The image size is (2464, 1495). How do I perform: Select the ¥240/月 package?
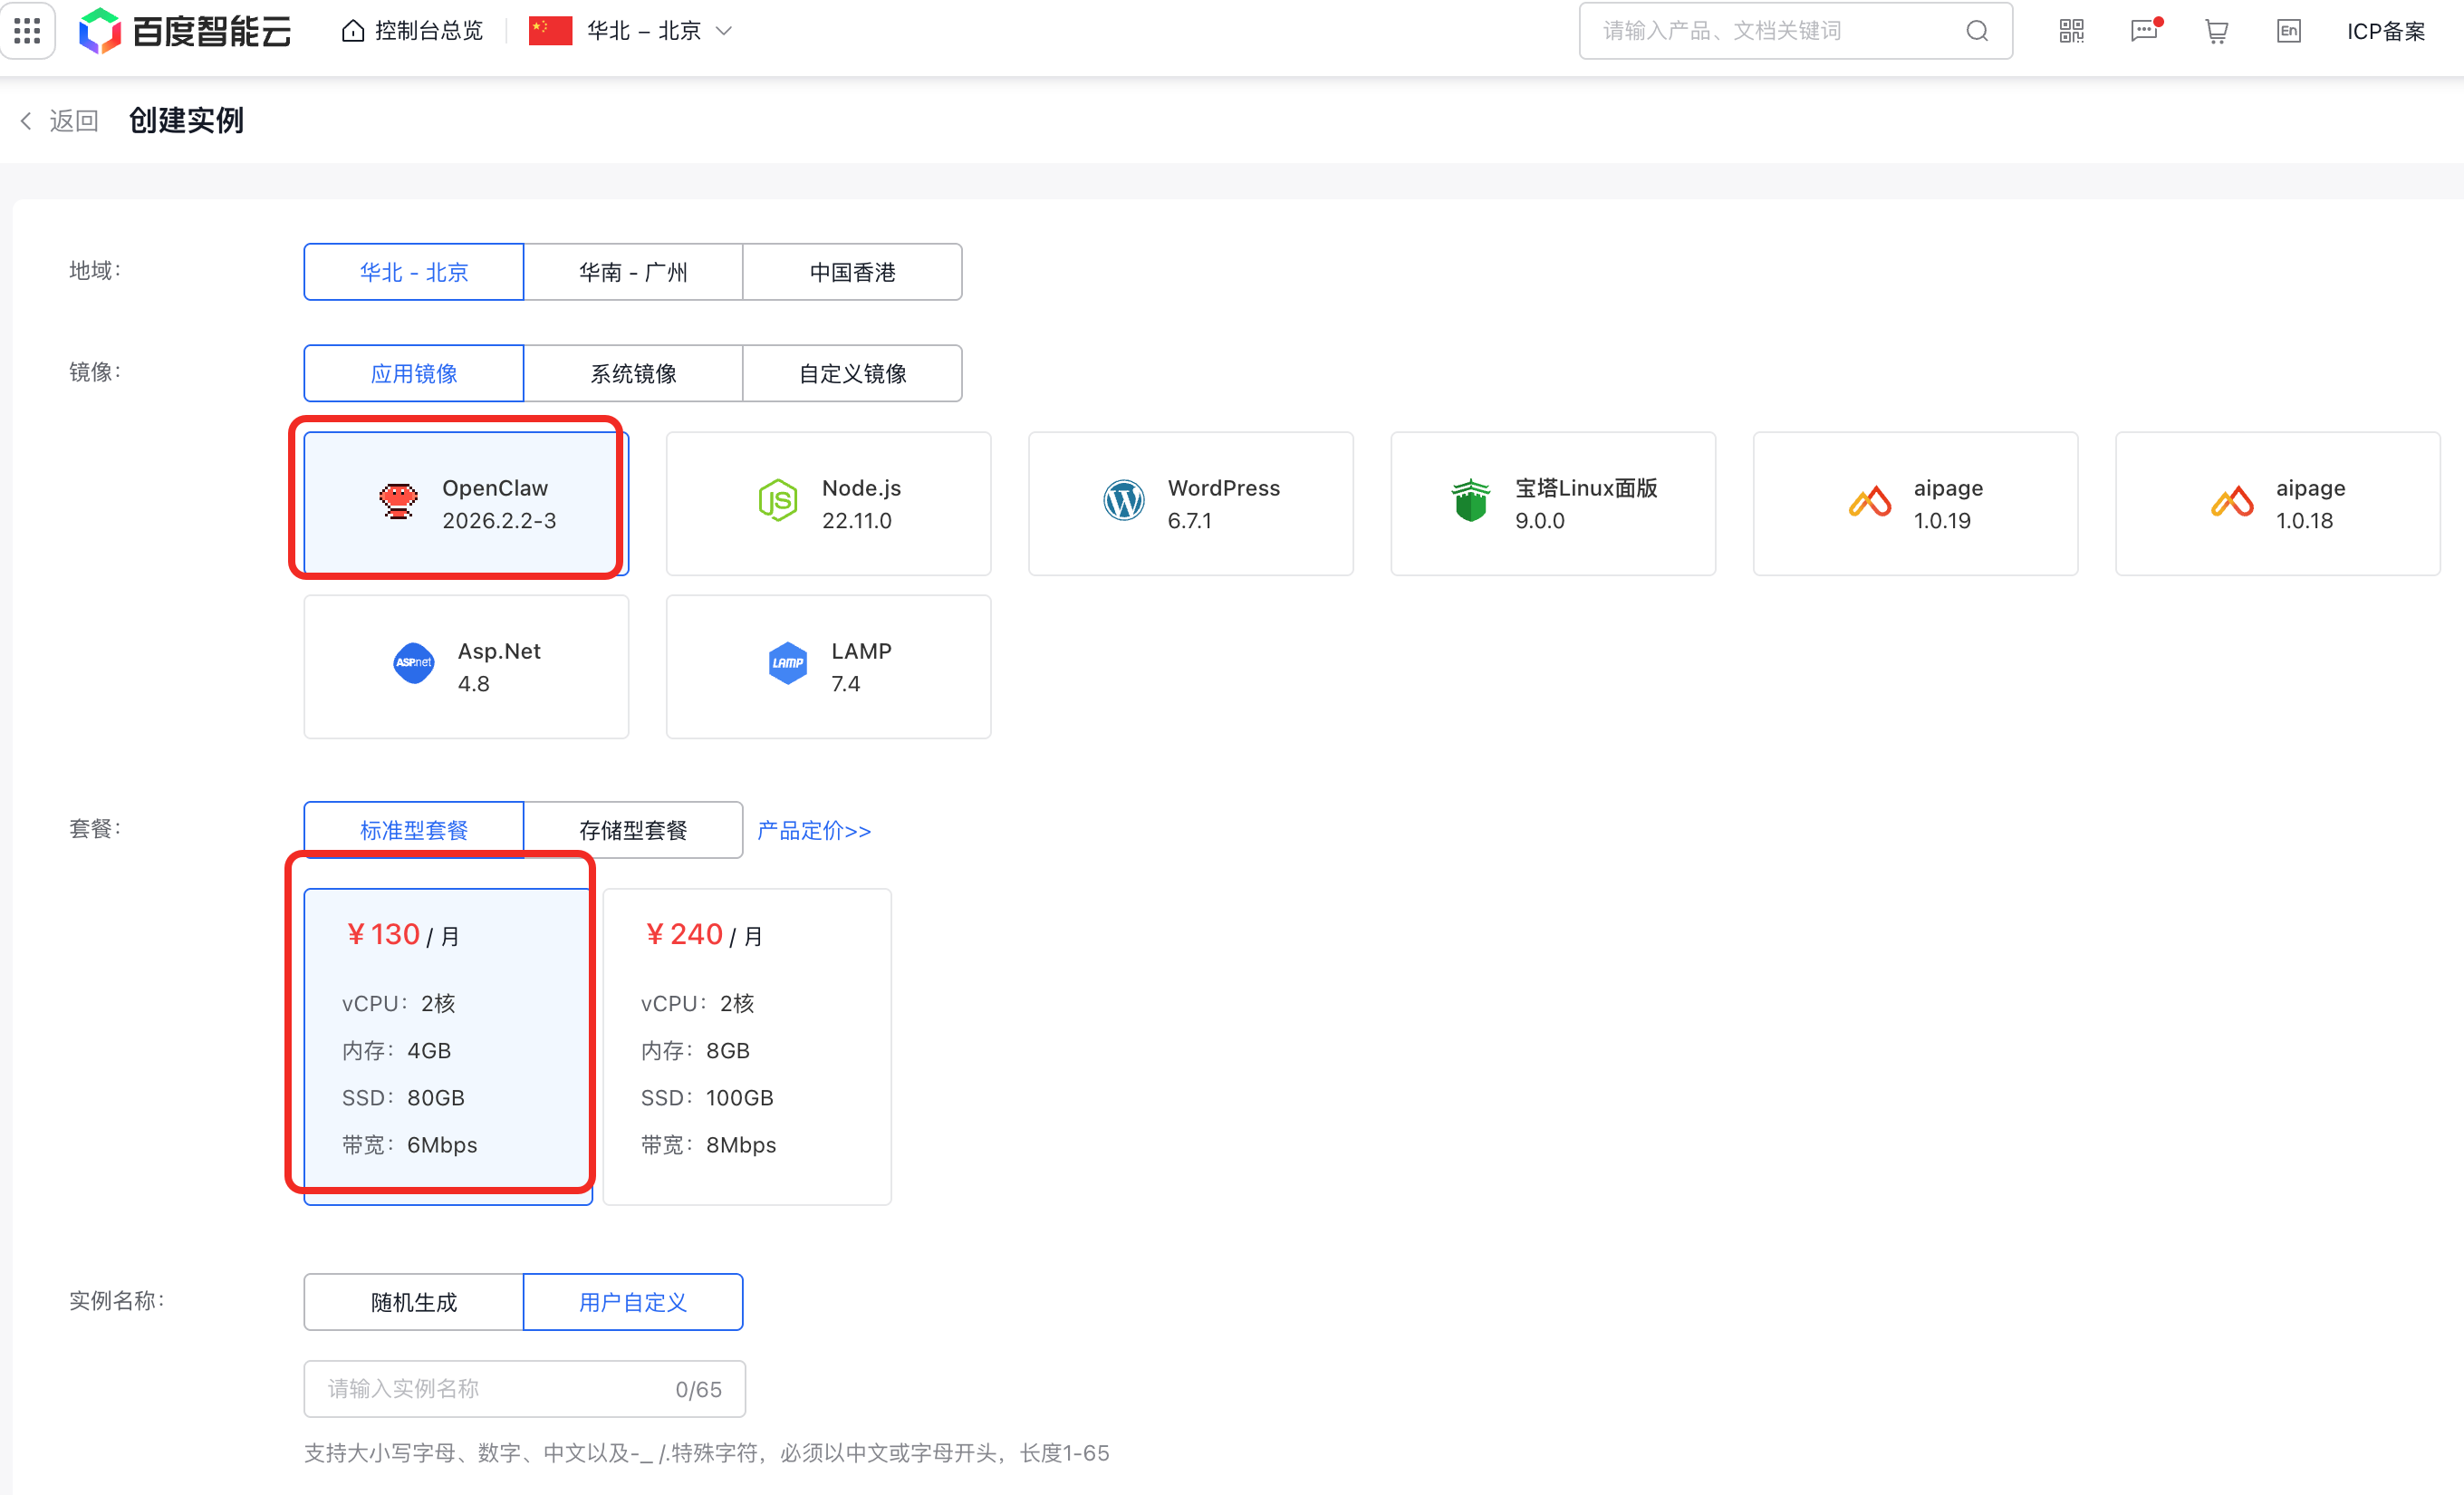746,1046
